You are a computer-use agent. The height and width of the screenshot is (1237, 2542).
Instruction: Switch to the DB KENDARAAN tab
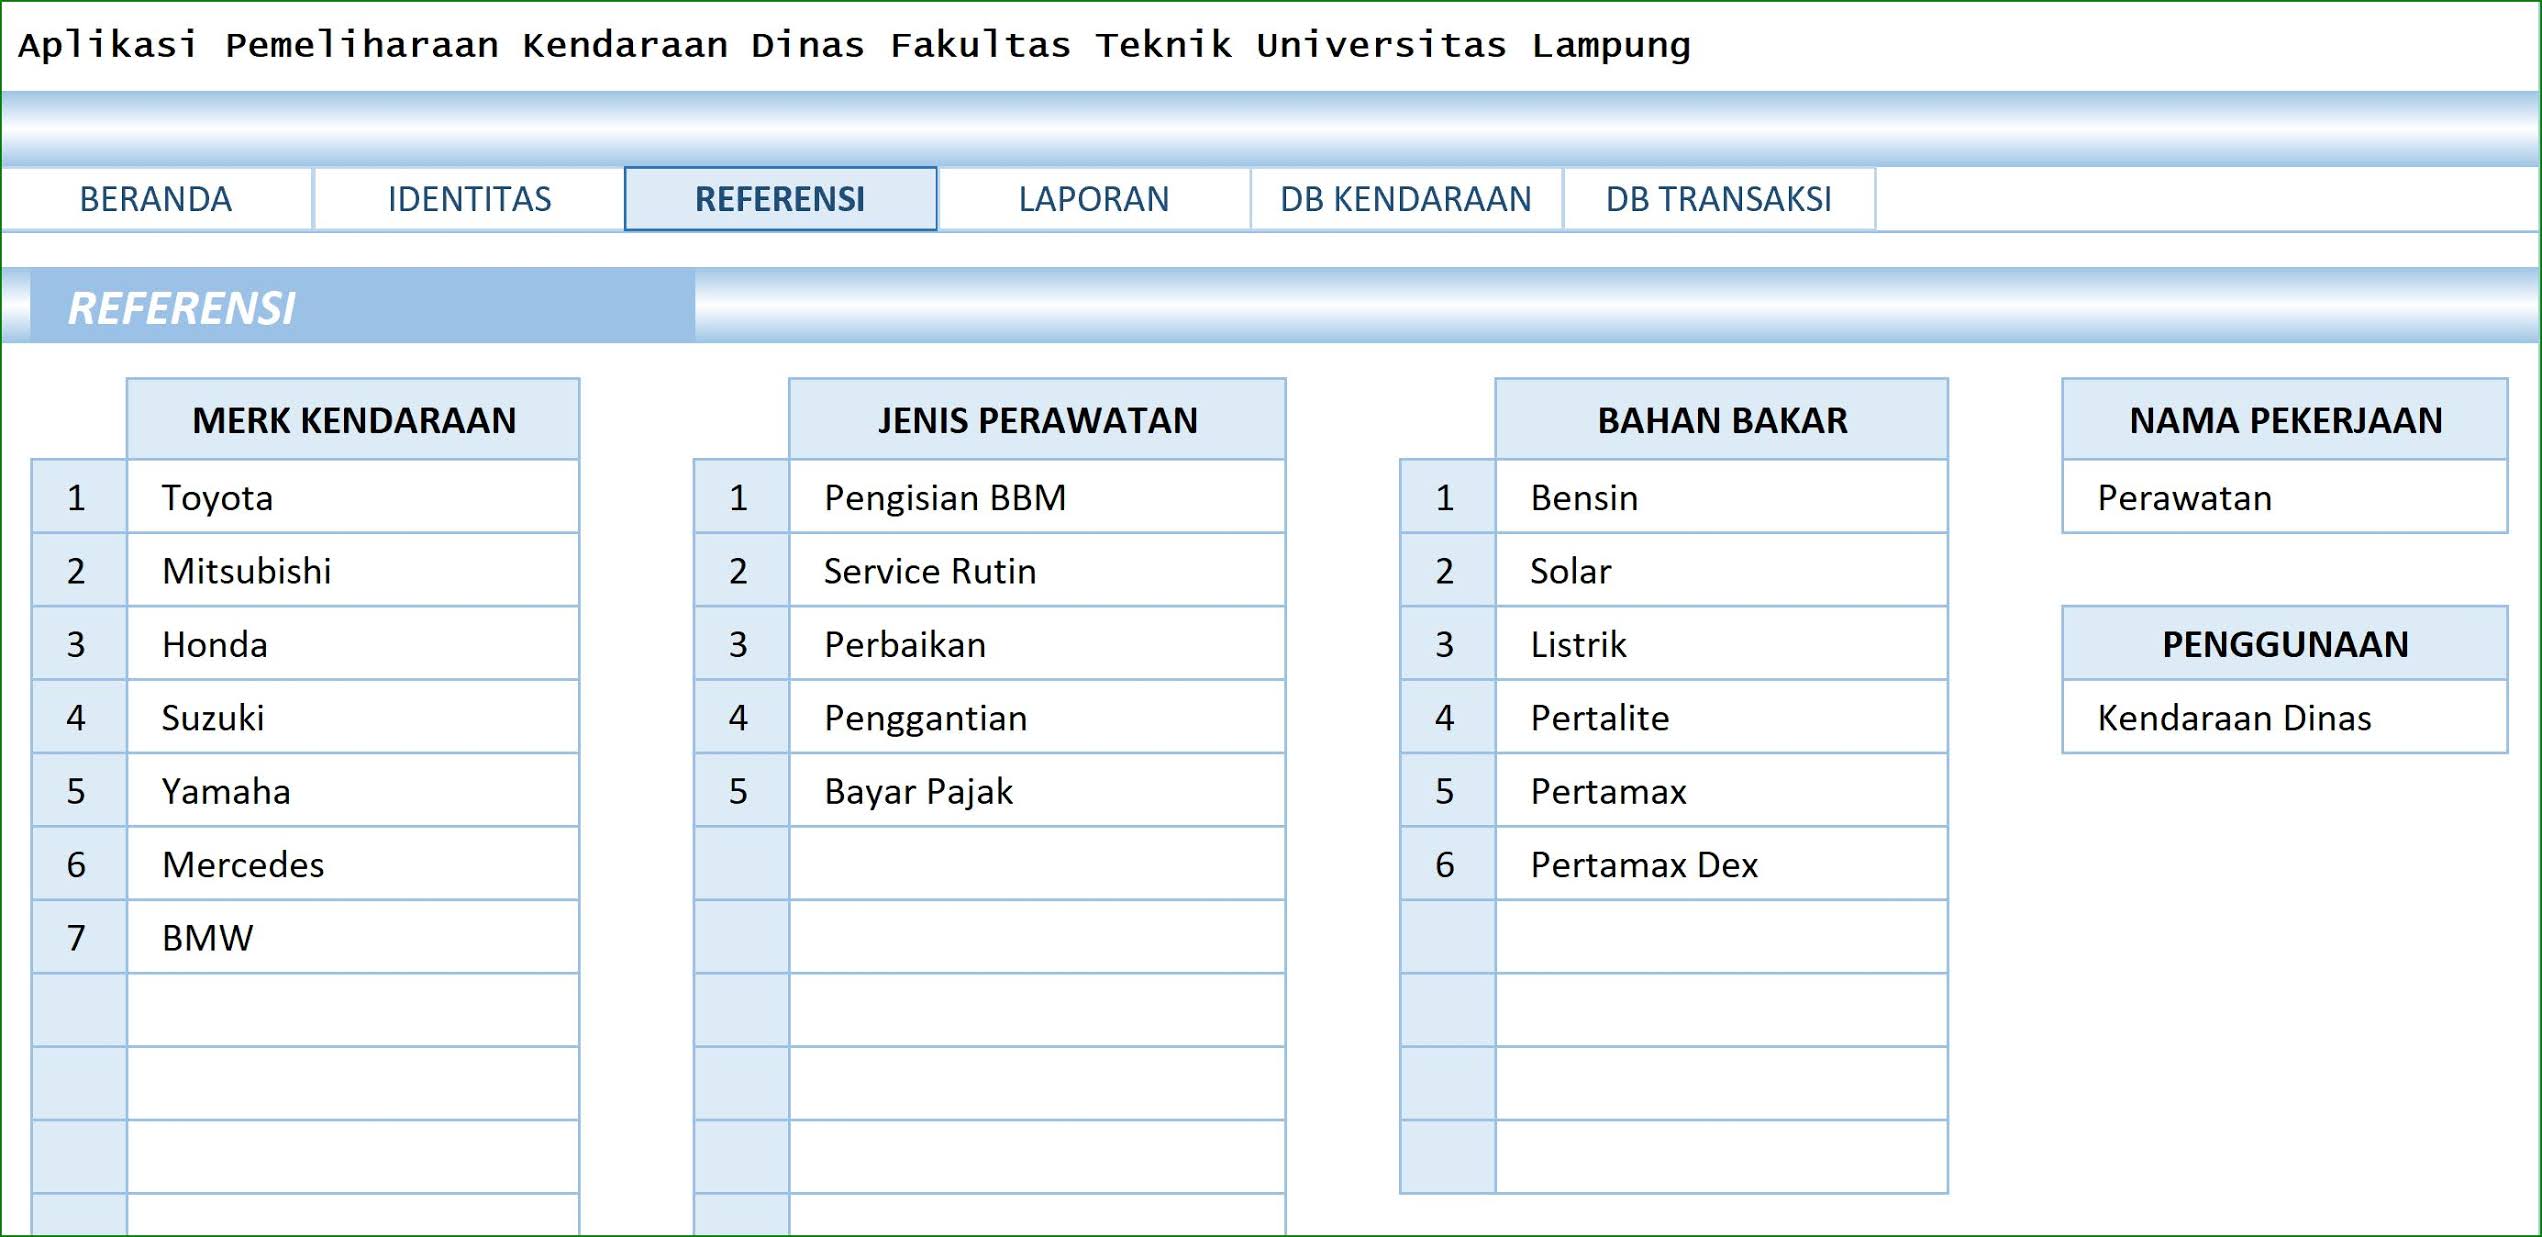[1404, 198]
